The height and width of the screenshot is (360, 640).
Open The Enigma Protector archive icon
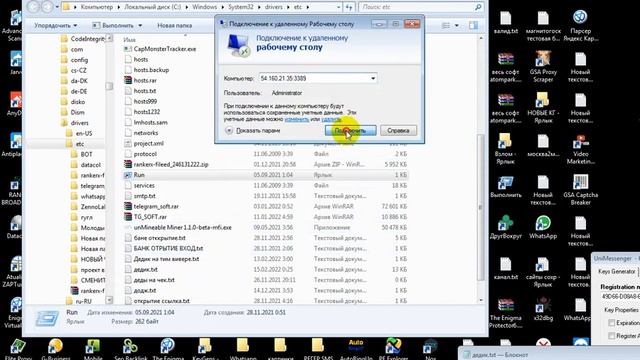(x=506, y=313)
